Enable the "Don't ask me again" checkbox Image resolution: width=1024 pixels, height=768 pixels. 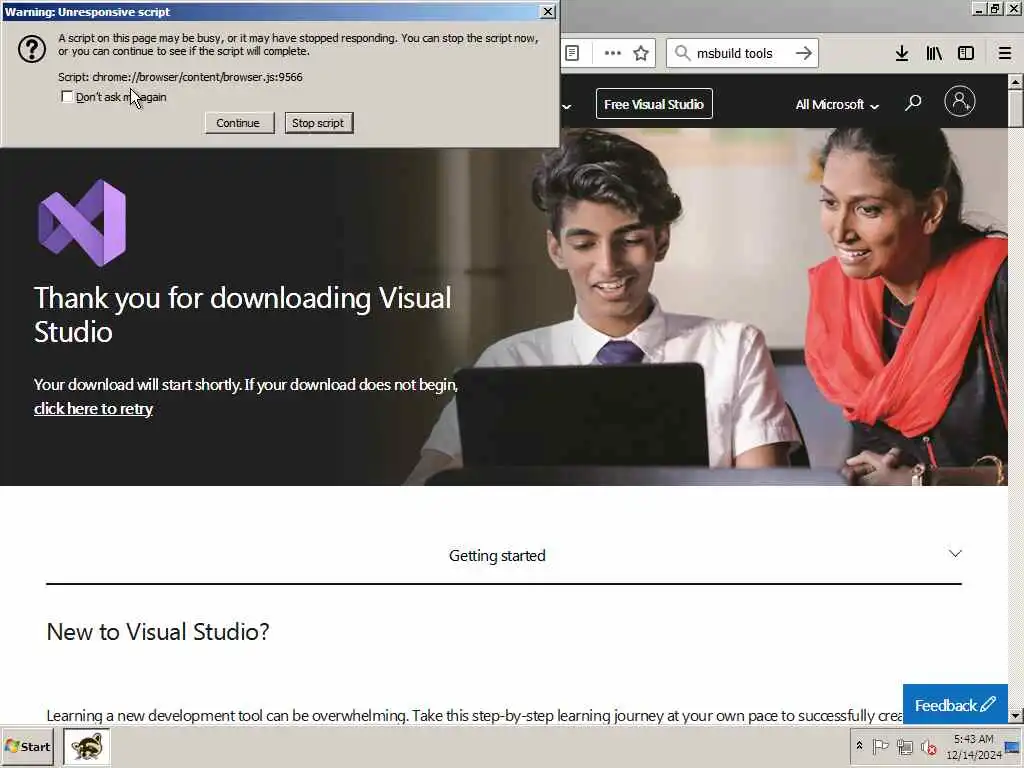67,97
